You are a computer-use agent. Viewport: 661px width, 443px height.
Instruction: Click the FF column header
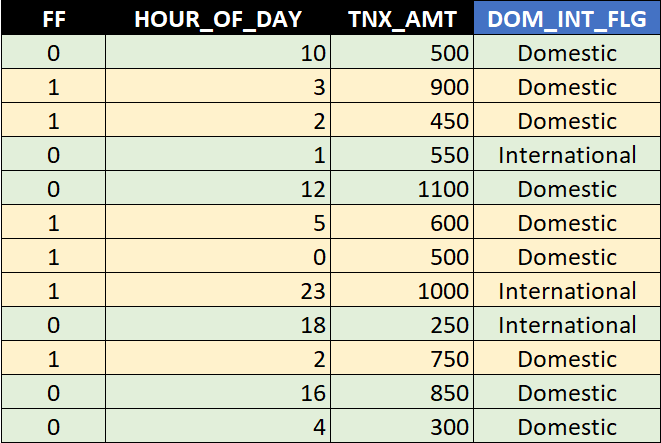[54, 18]
